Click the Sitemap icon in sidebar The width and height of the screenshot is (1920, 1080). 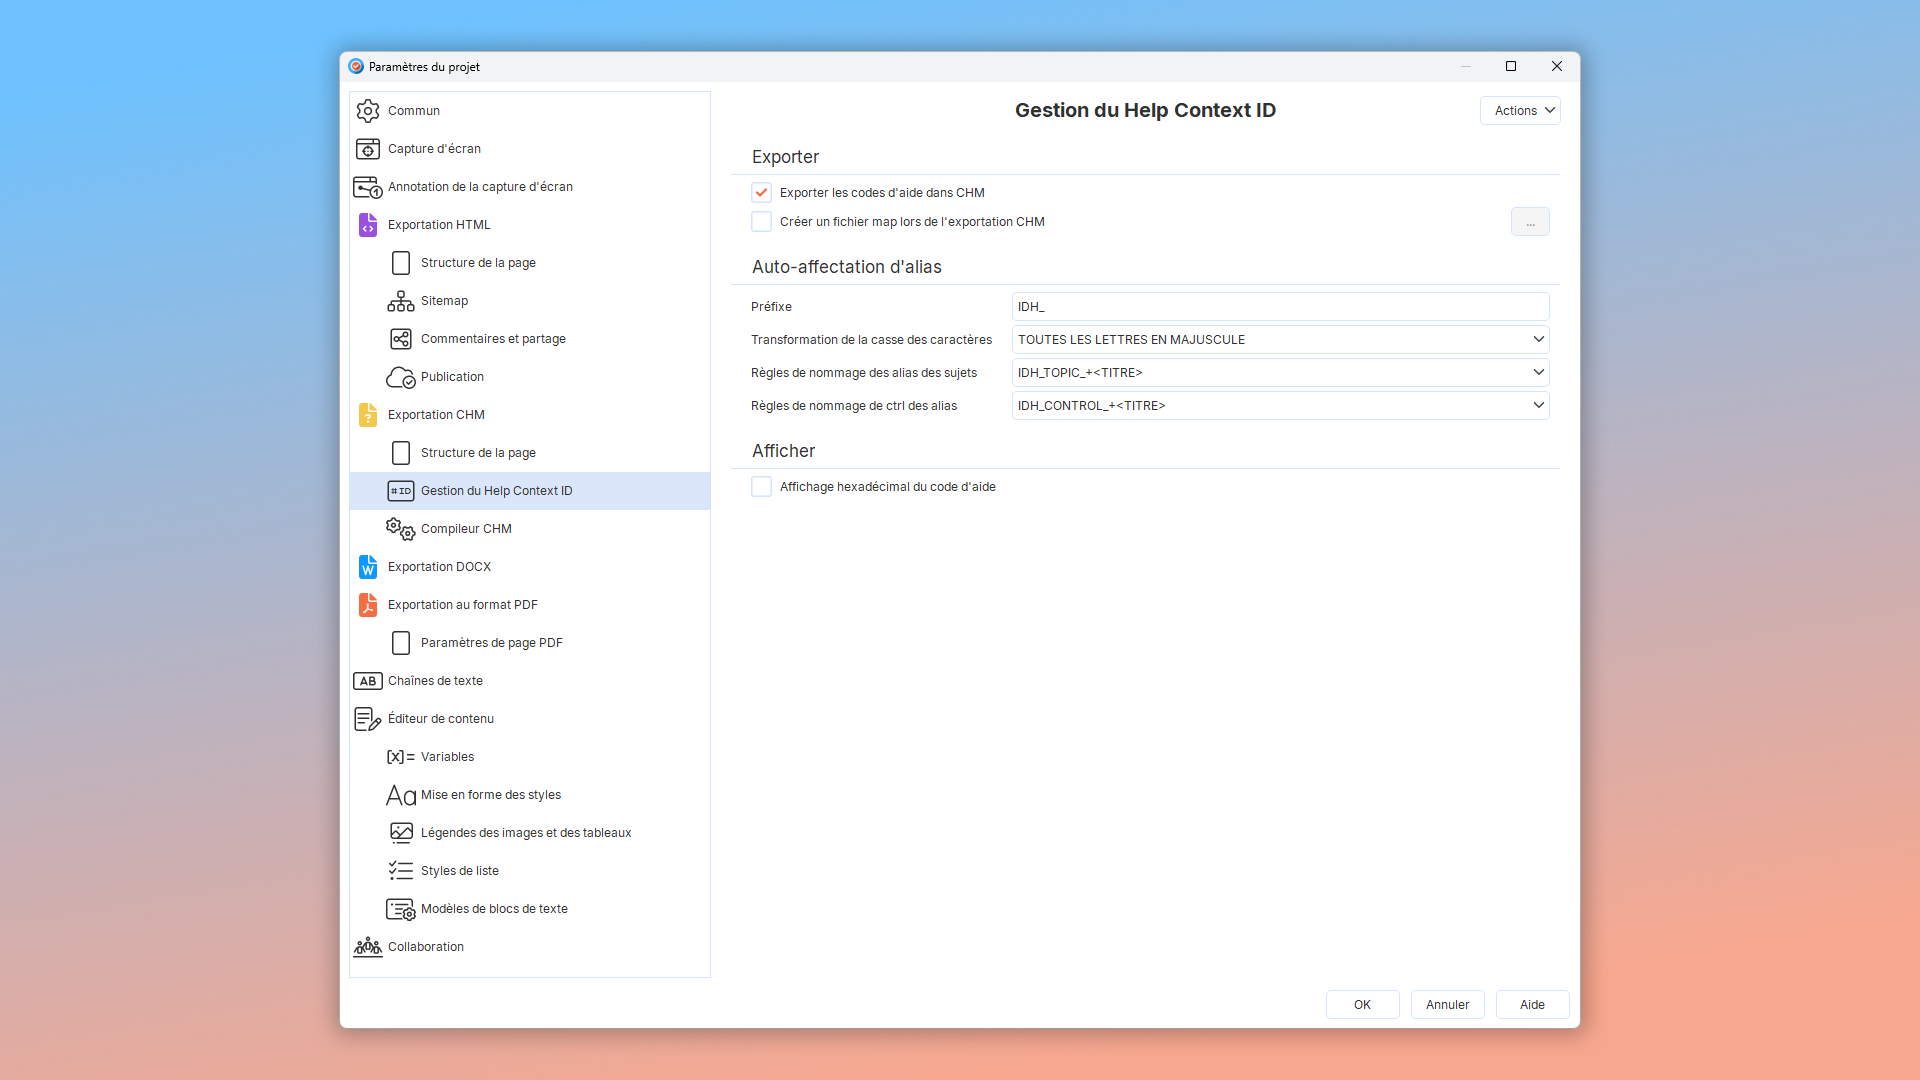pos(400,301)
